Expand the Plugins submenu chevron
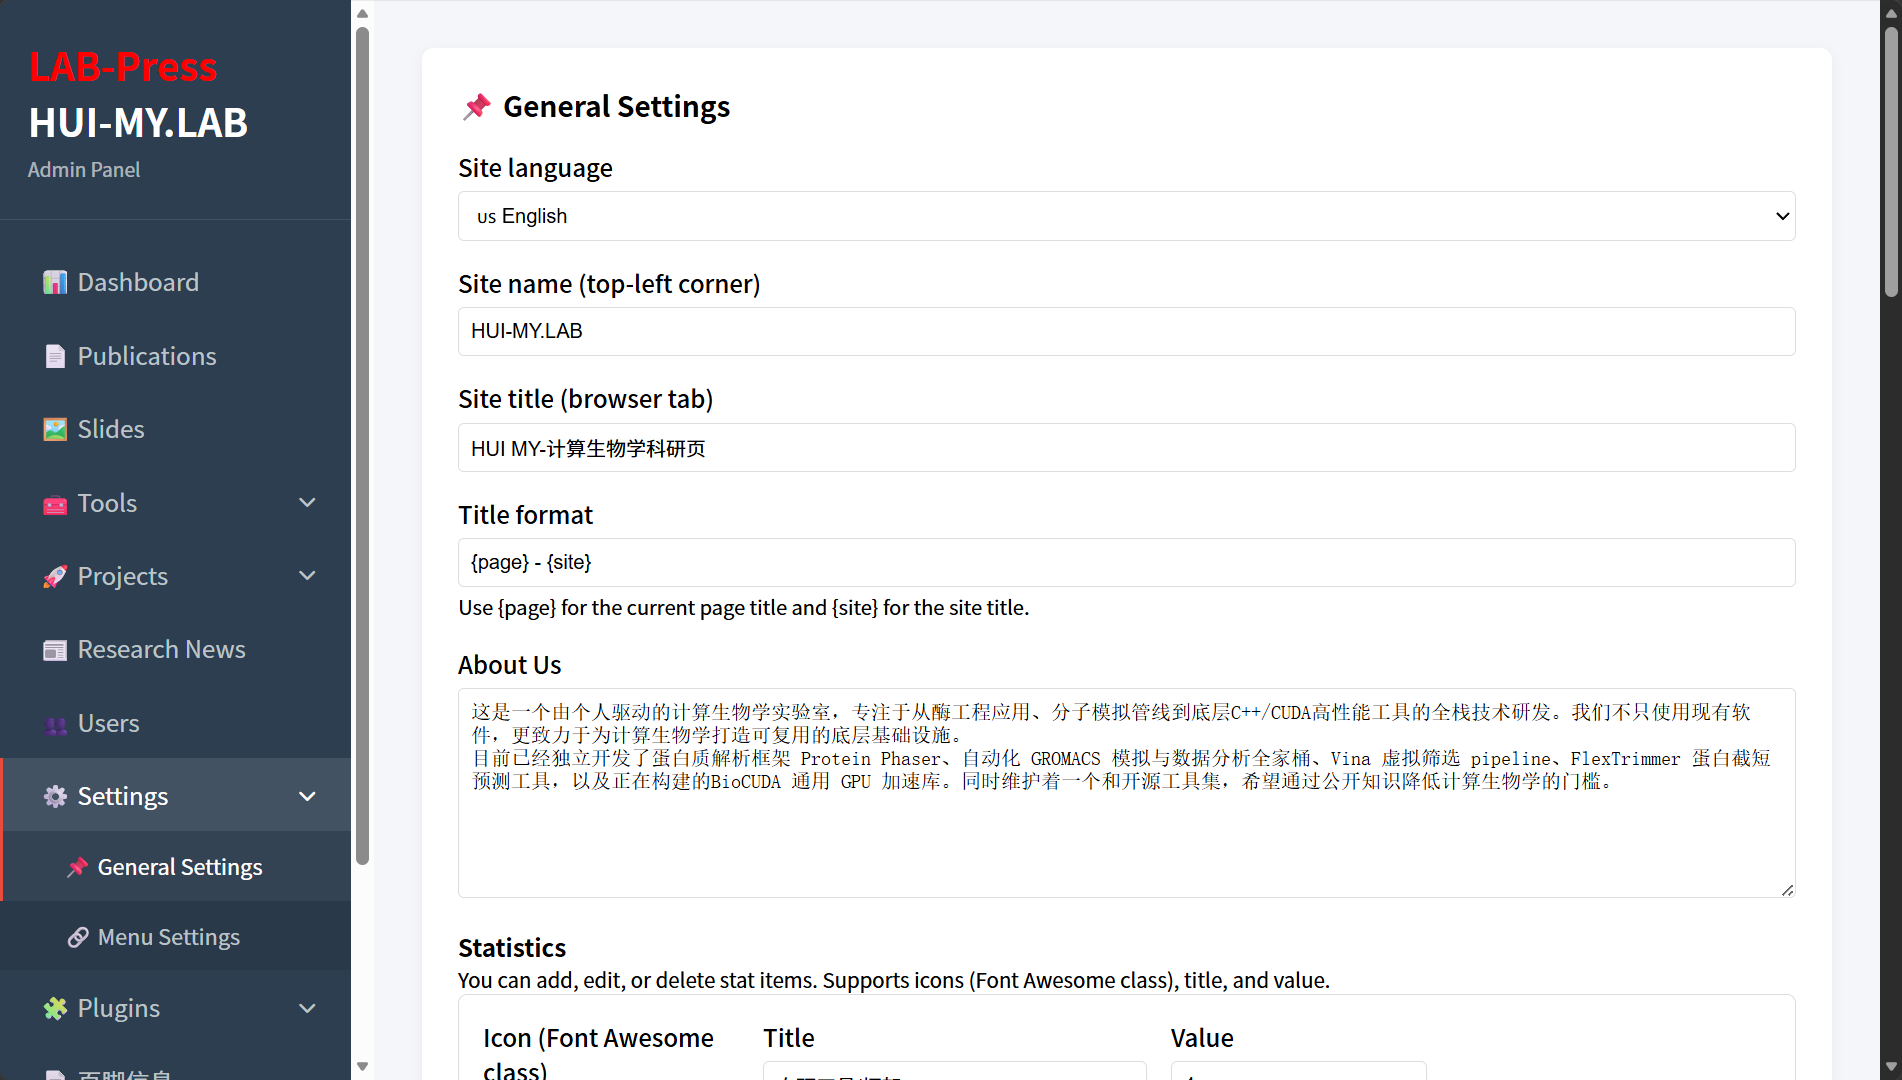Screen dimensions: 1902x1080 308,1008
